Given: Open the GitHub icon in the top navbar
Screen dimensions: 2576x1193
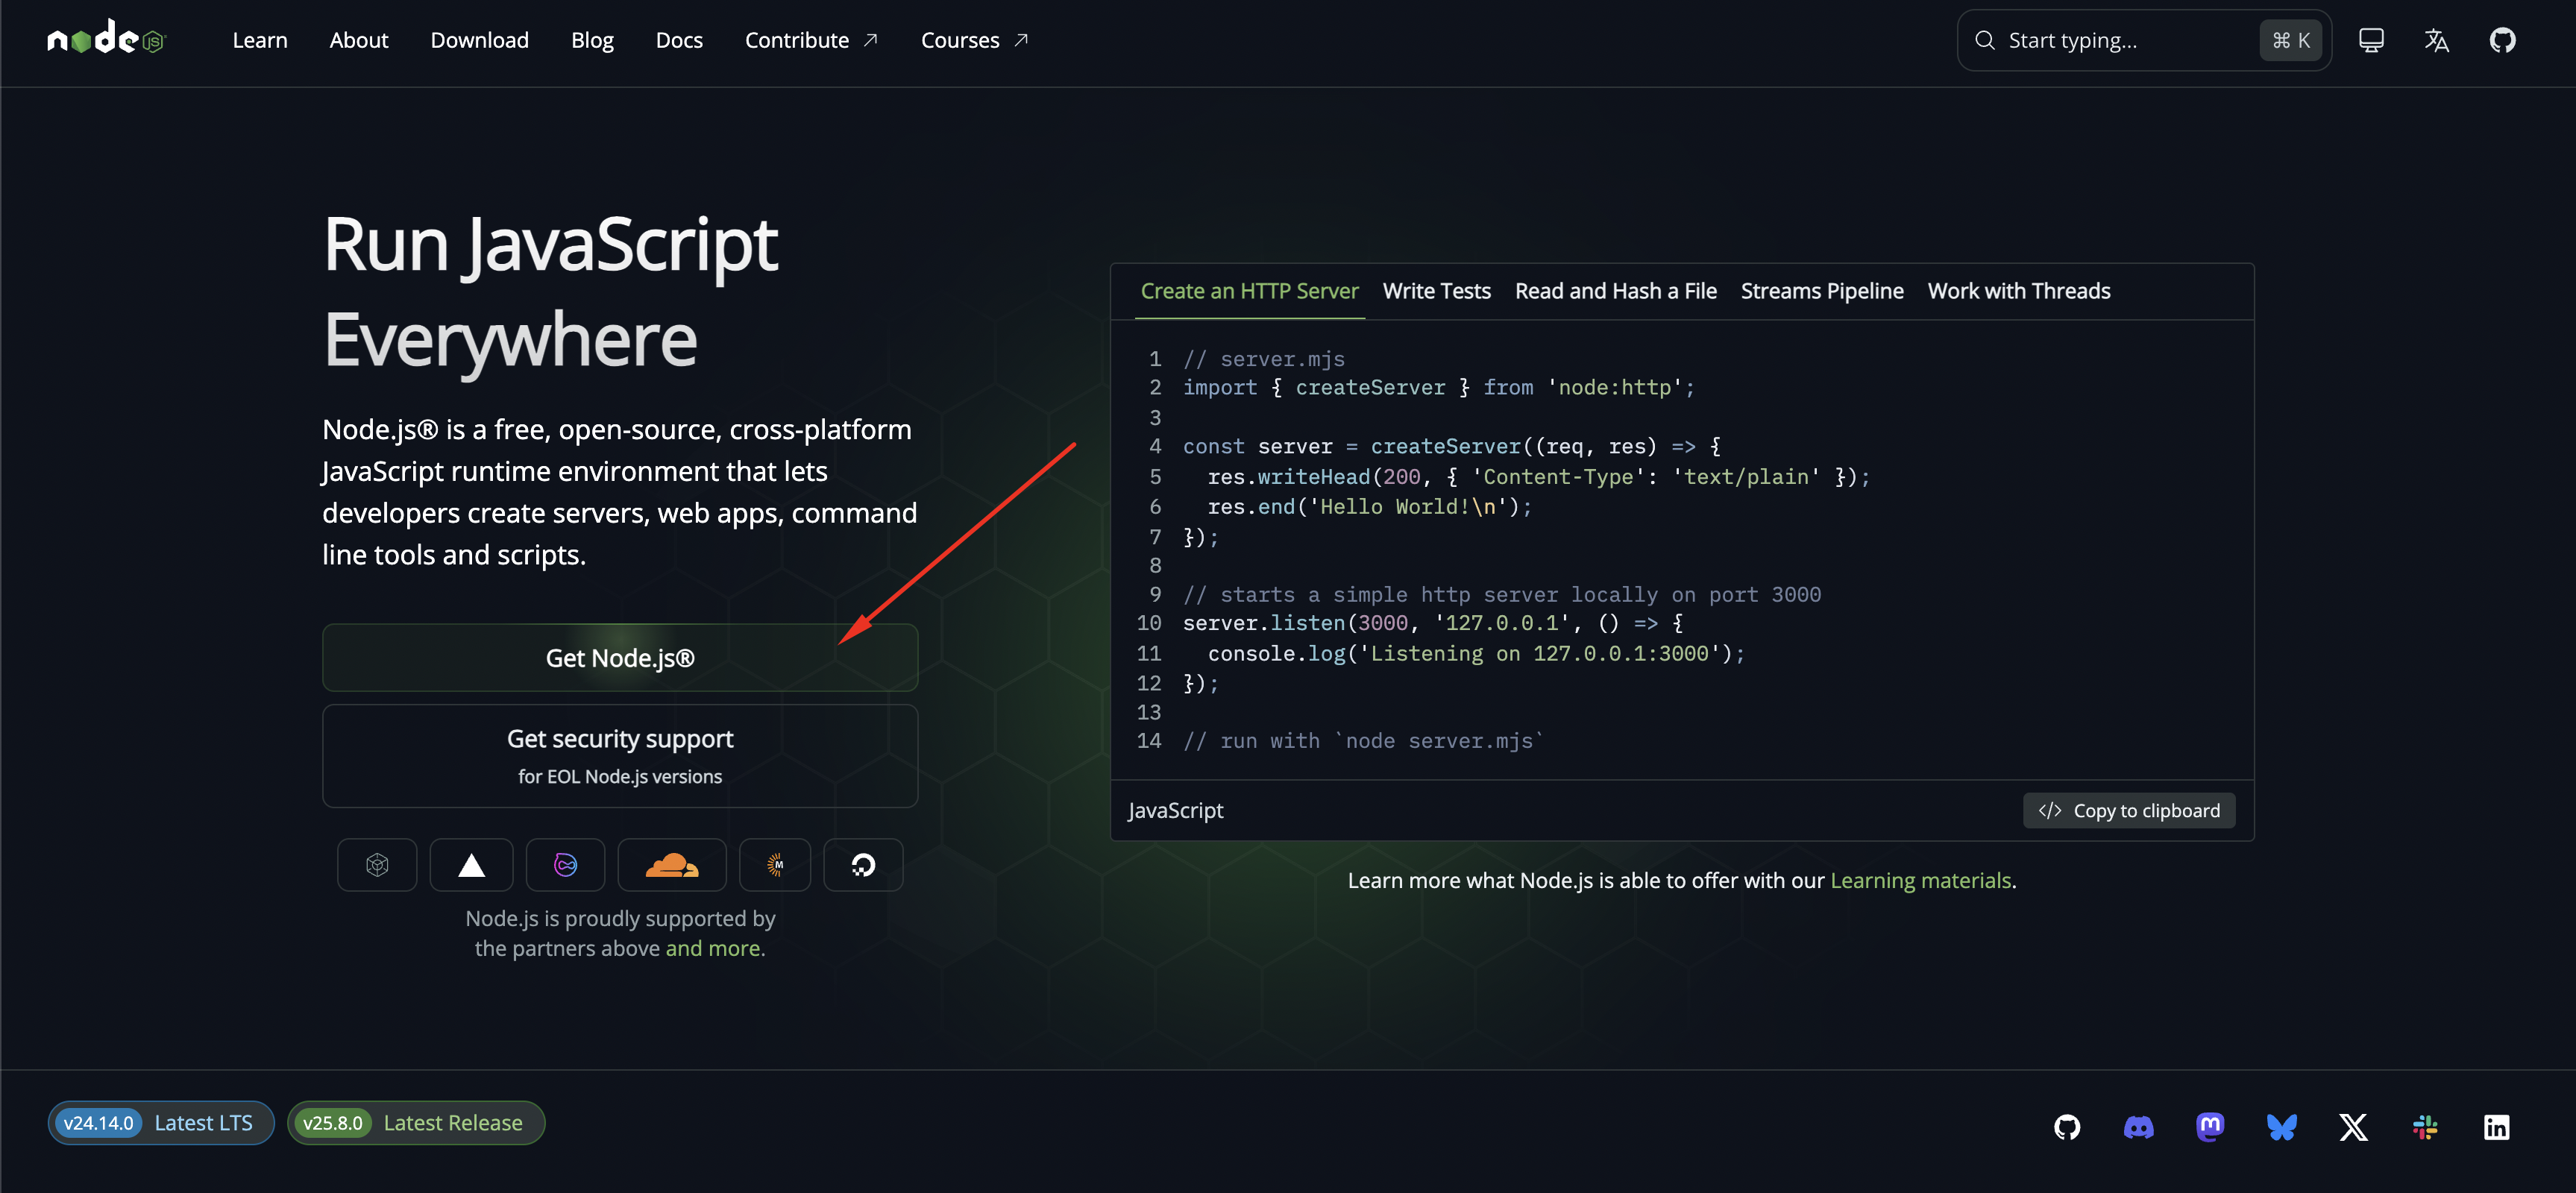Looking at the screenshot, I should click(x=2502, y=40).
